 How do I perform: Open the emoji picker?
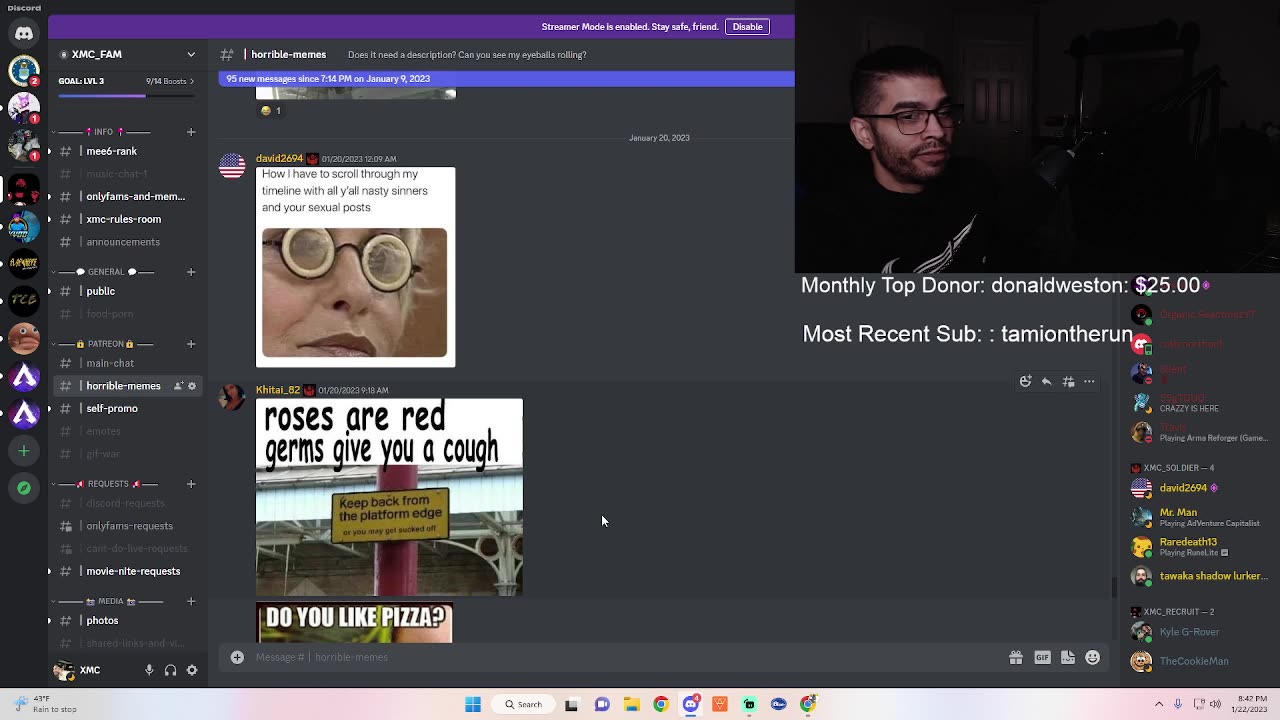tap(1092, 657)
